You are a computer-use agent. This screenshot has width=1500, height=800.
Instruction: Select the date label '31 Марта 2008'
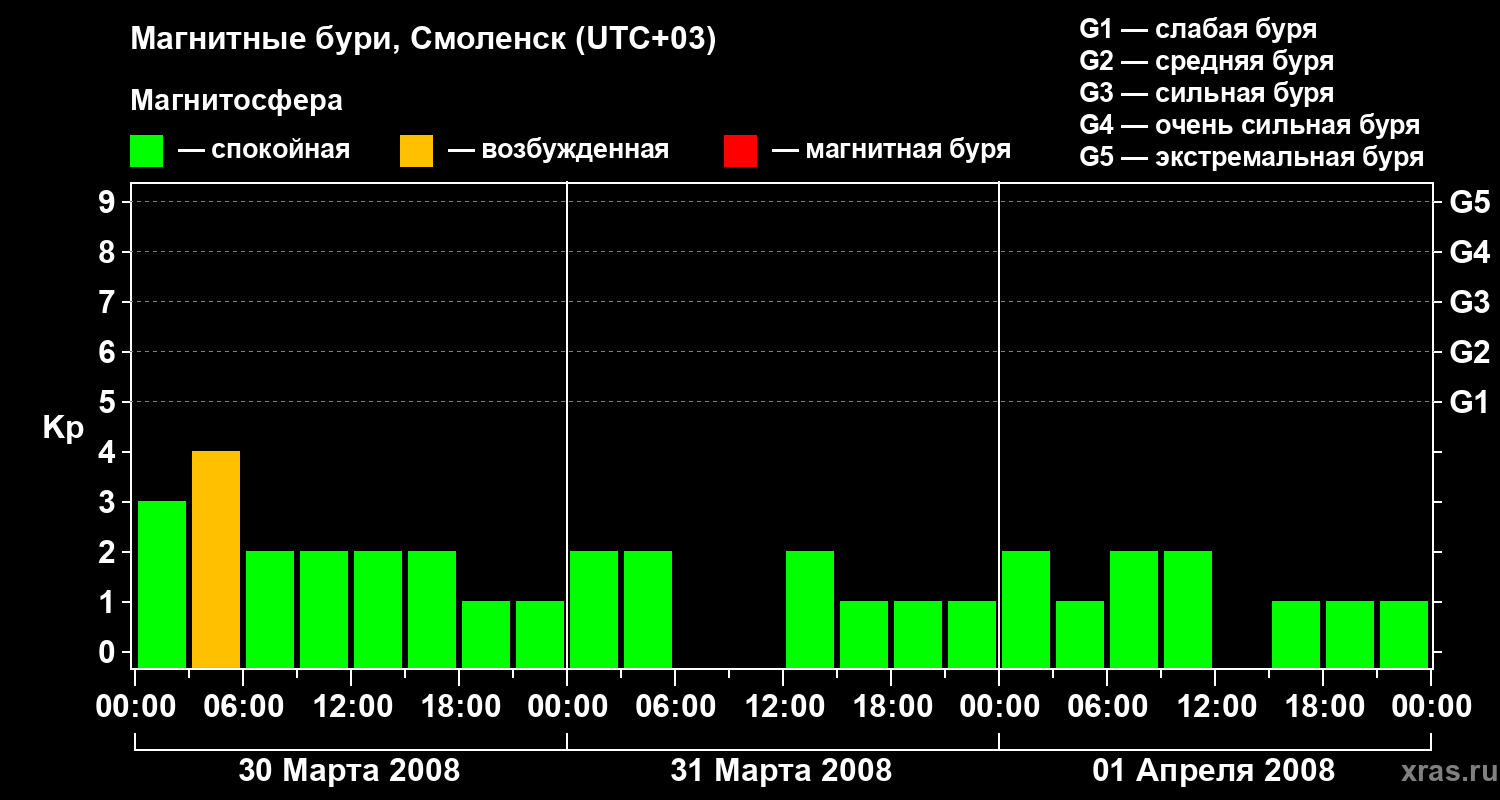click(x=781, y=771)
